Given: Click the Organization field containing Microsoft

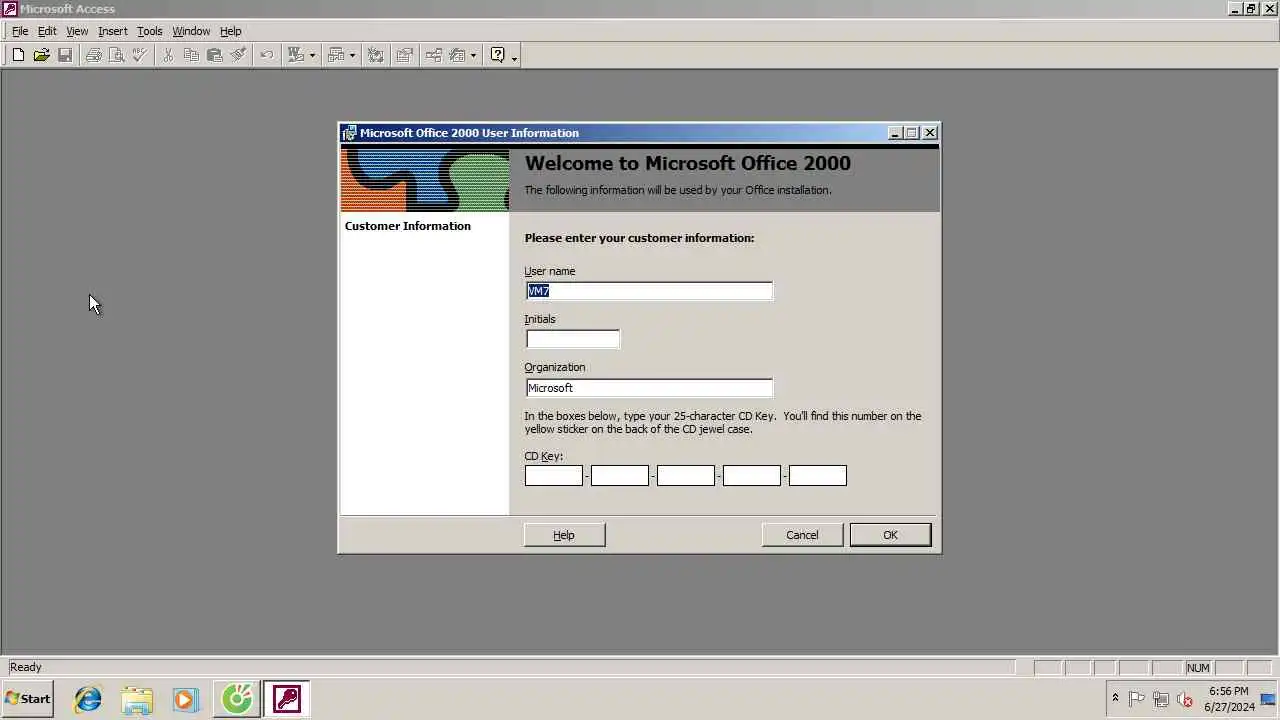Looking at the screenshot, I should [x=649, y=388].
